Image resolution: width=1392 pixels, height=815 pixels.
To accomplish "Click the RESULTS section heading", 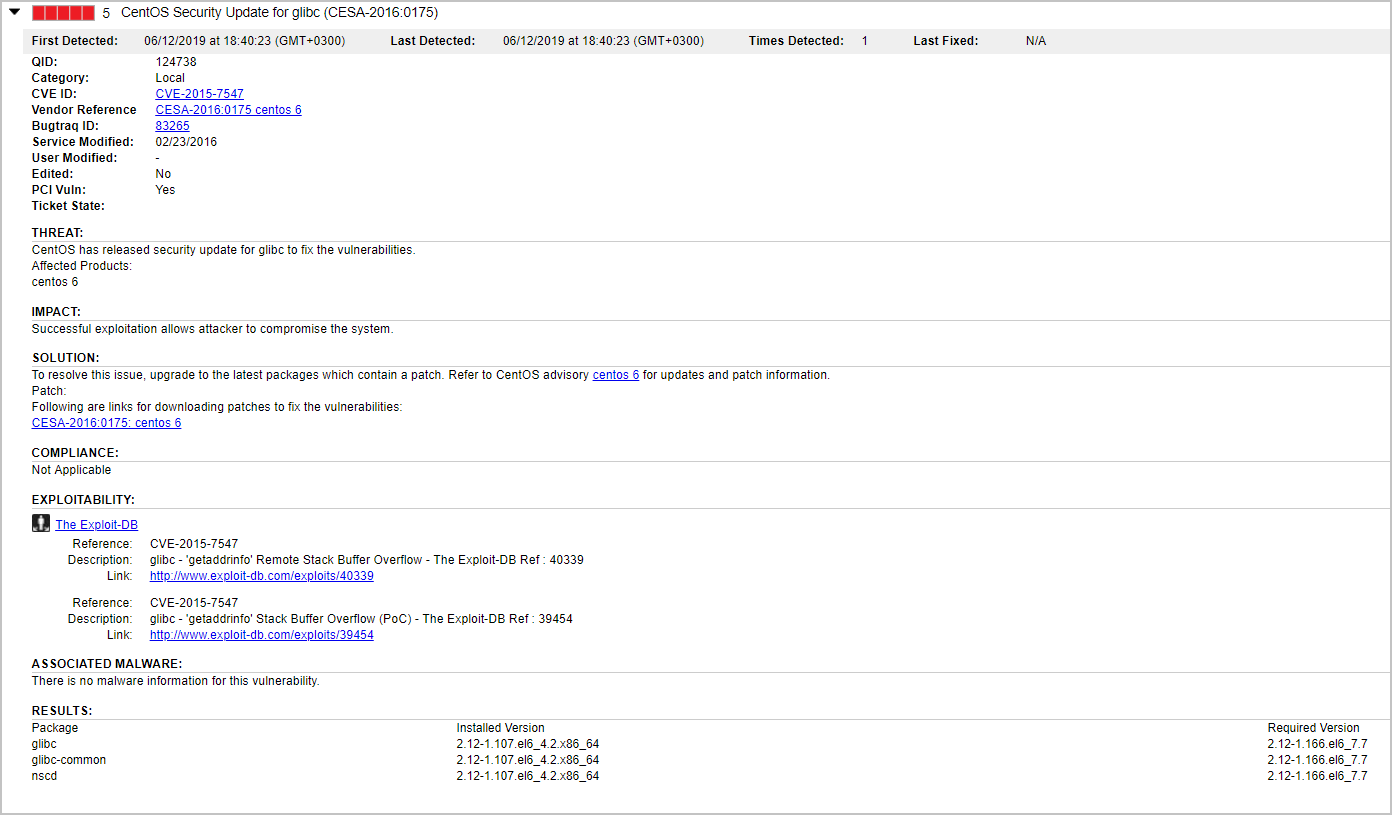I will (x=62, y=711).
